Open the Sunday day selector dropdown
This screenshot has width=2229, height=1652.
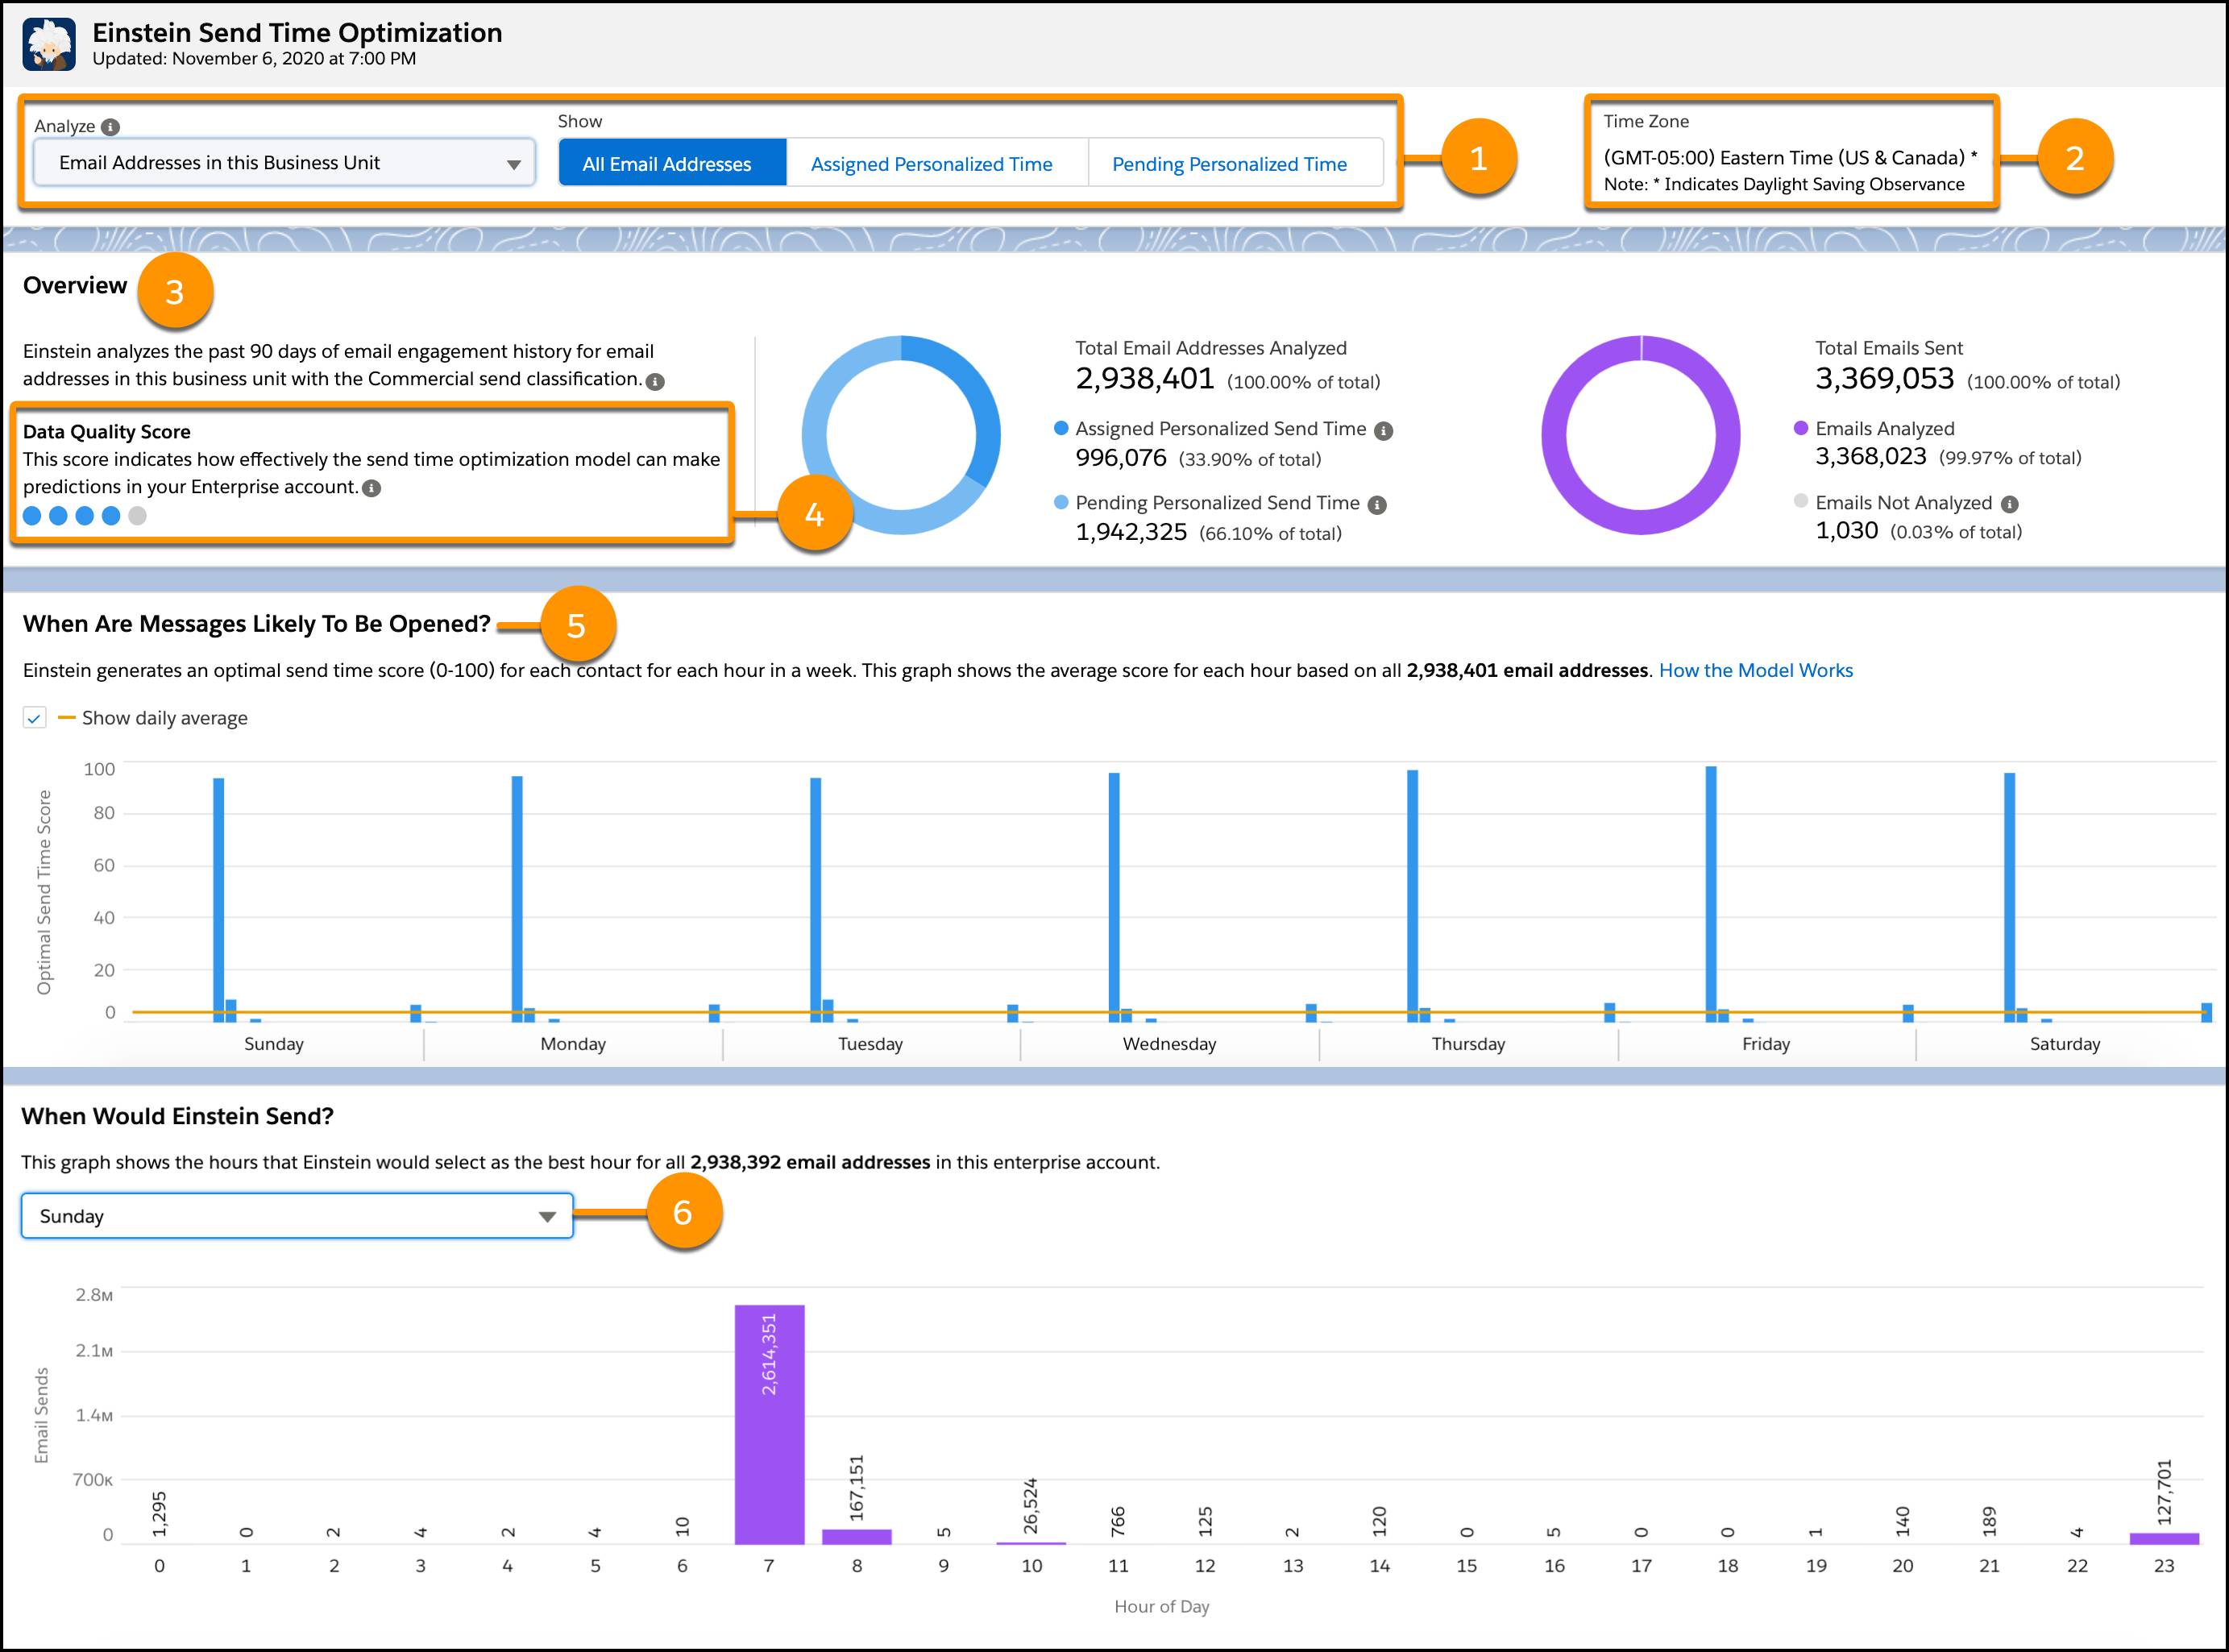click(297, 1216)
